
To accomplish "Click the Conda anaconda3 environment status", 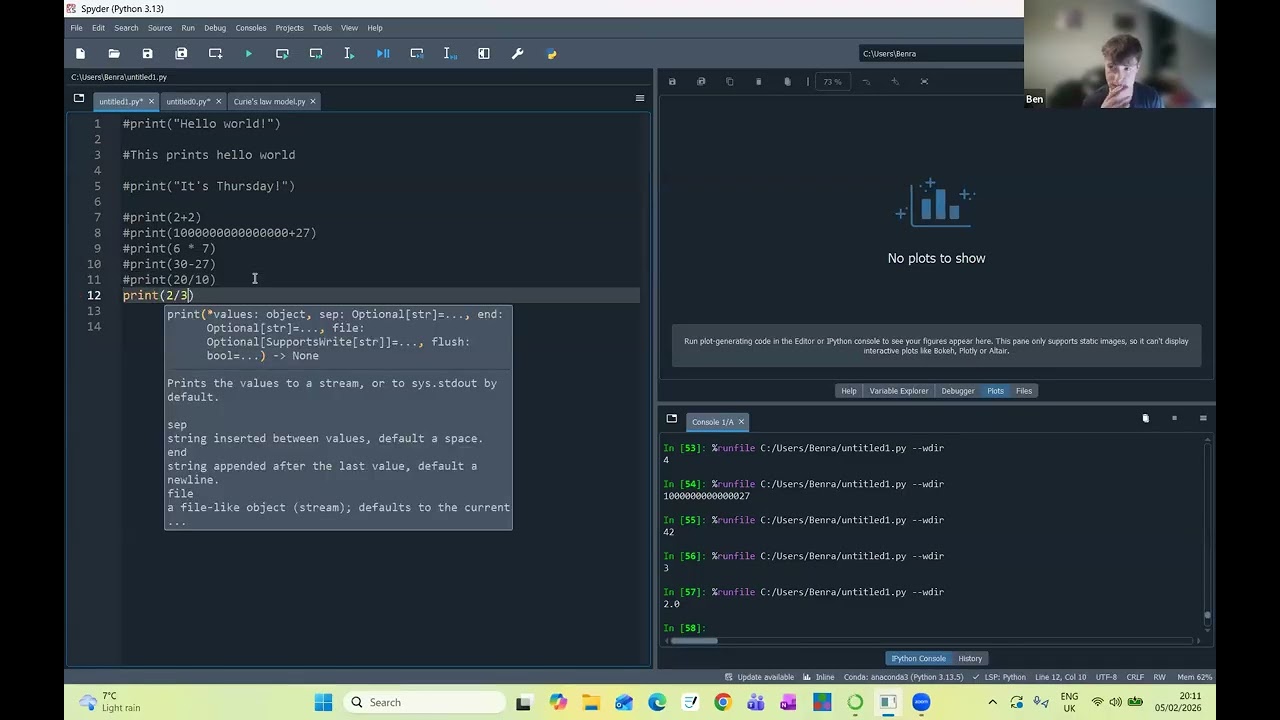I will (x=904, y=677).
